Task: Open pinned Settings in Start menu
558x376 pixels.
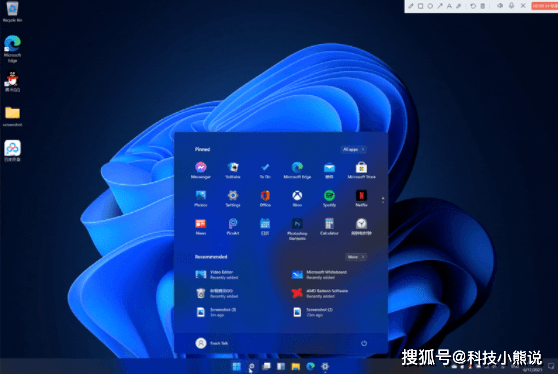Action: click(233, 198)
